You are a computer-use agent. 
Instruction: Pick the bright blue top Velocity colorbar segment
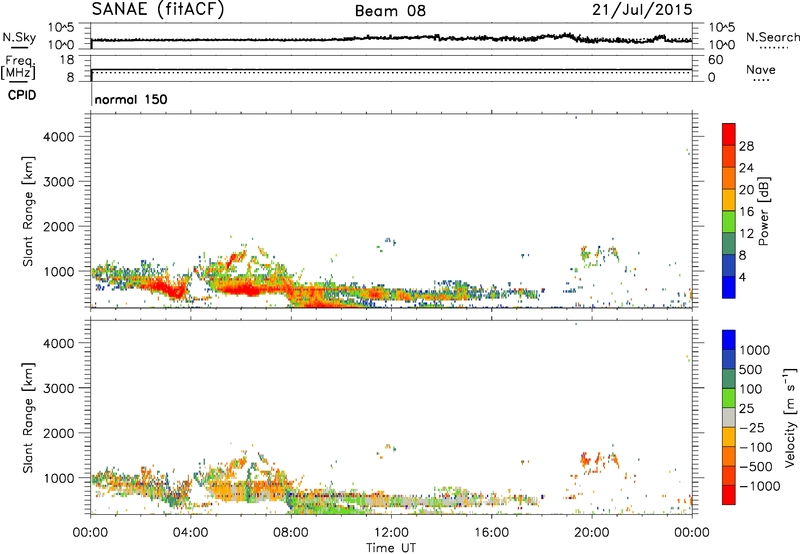click(x=729, y=340)
